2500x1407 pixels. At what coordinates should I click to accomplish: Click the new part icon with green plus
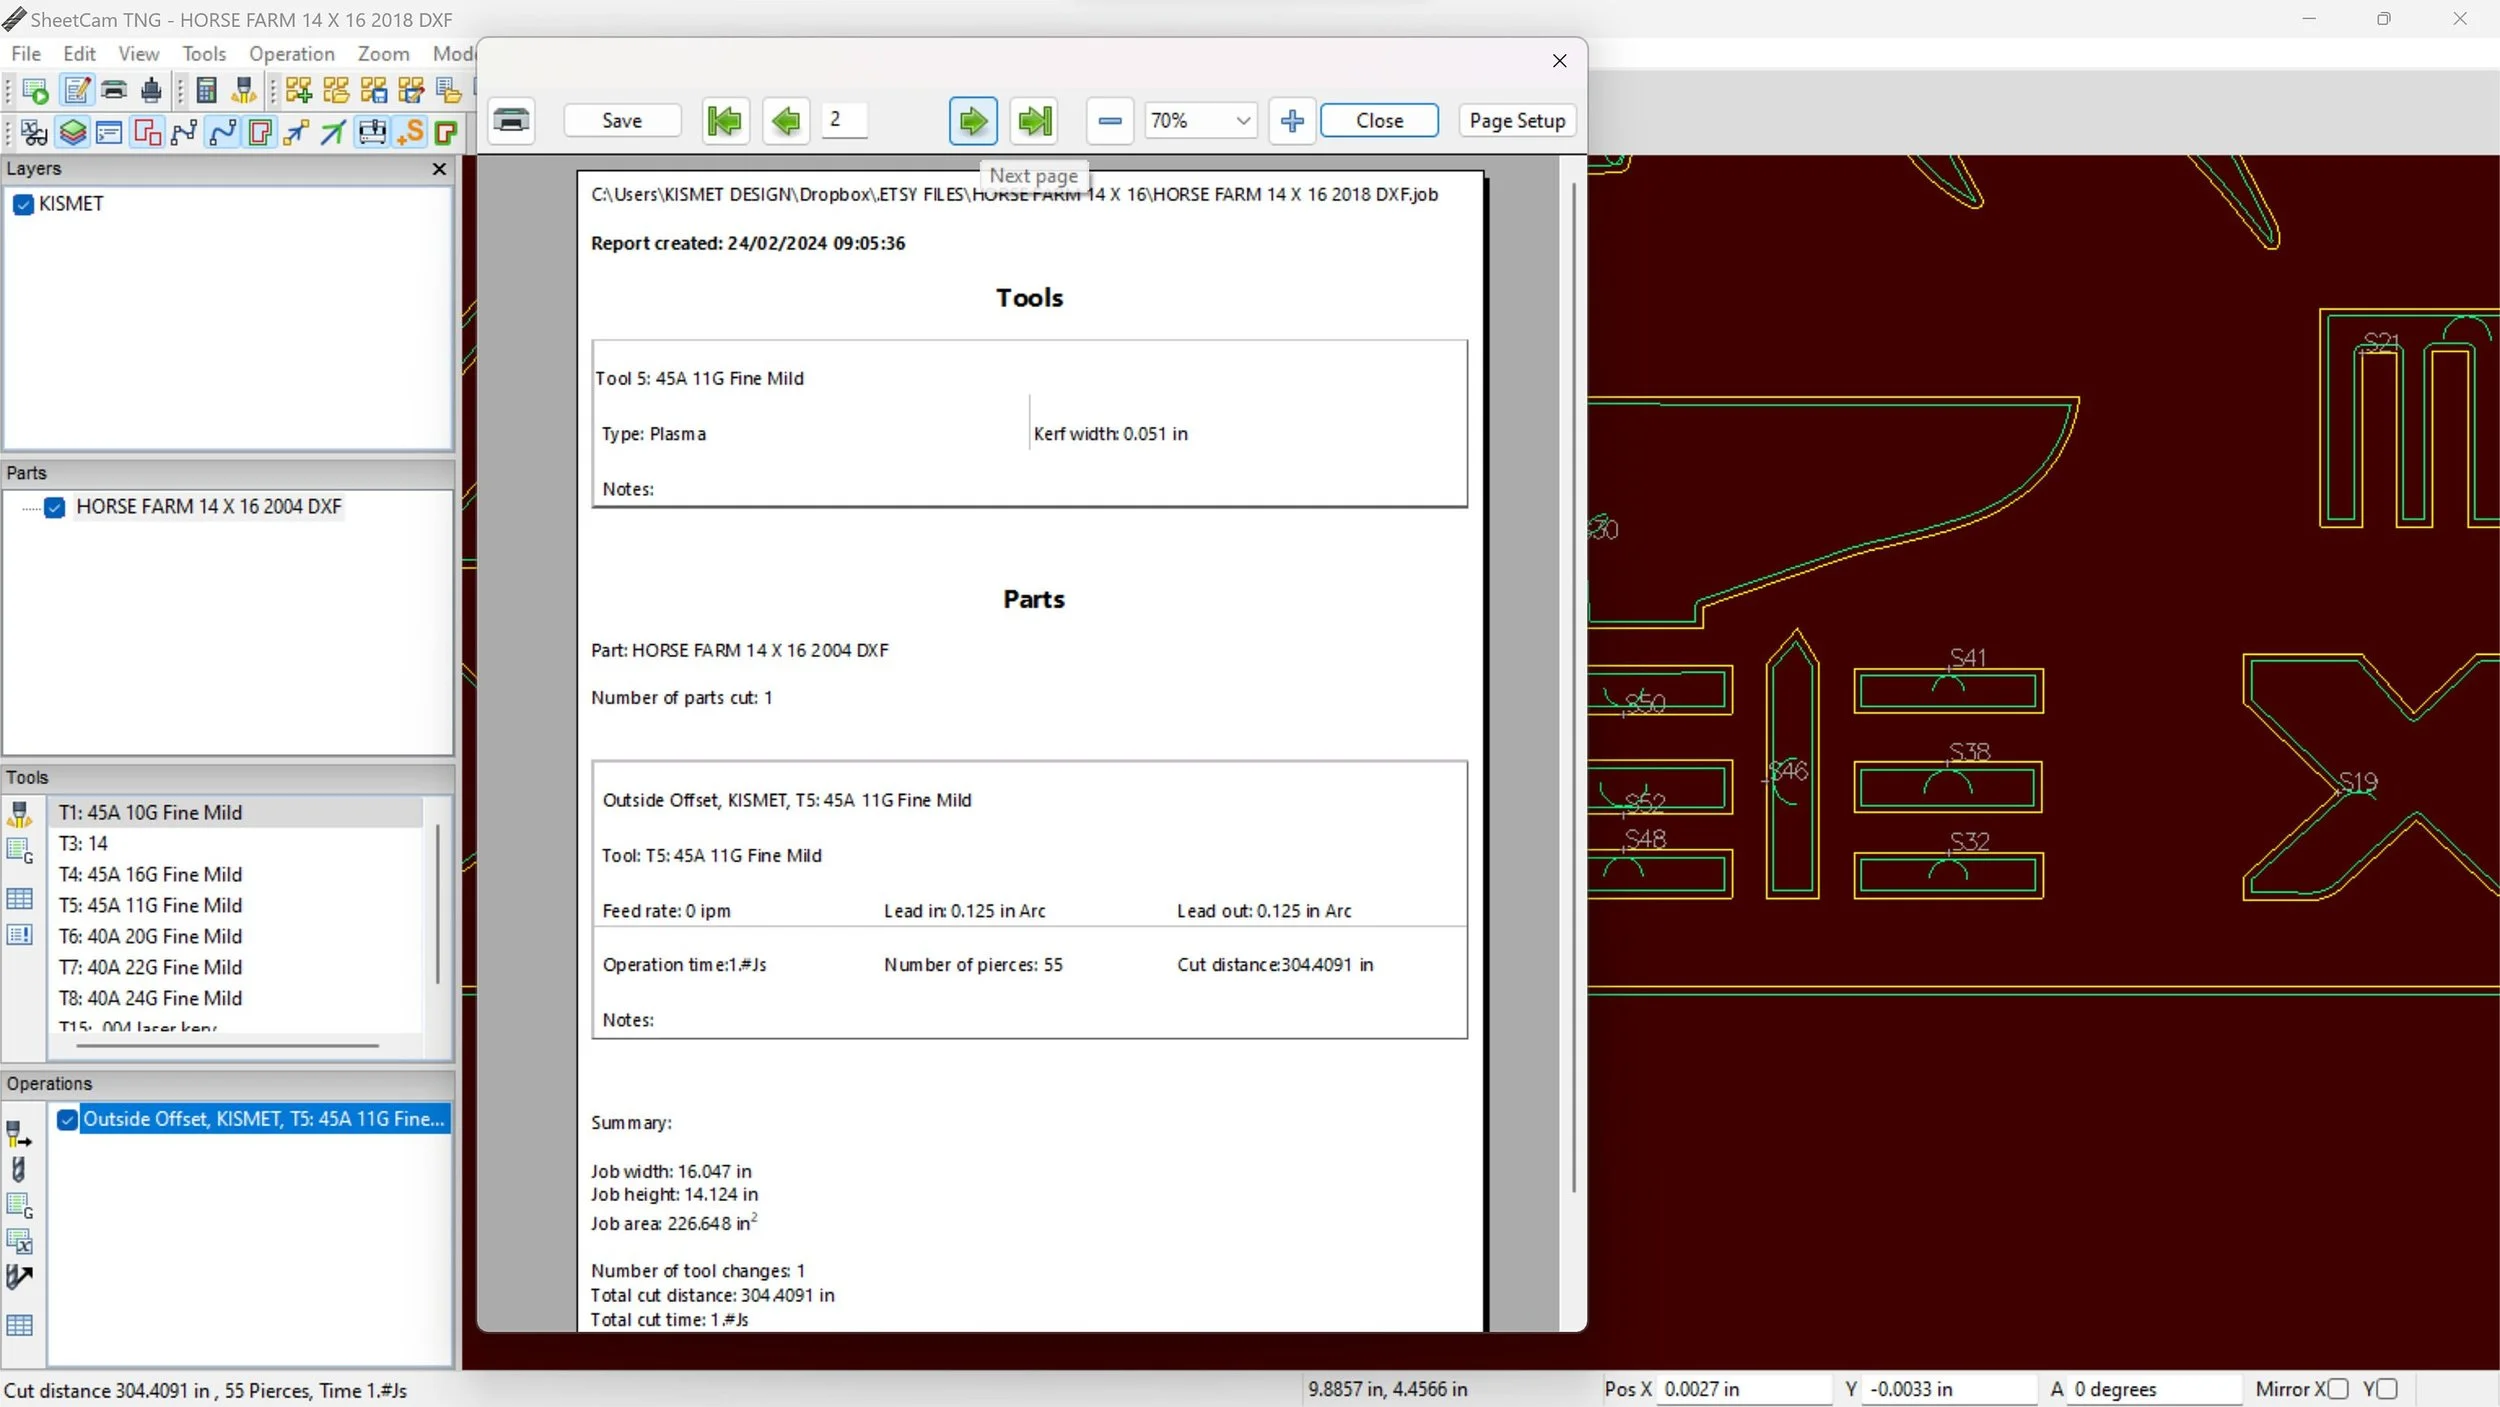[298, 91]
